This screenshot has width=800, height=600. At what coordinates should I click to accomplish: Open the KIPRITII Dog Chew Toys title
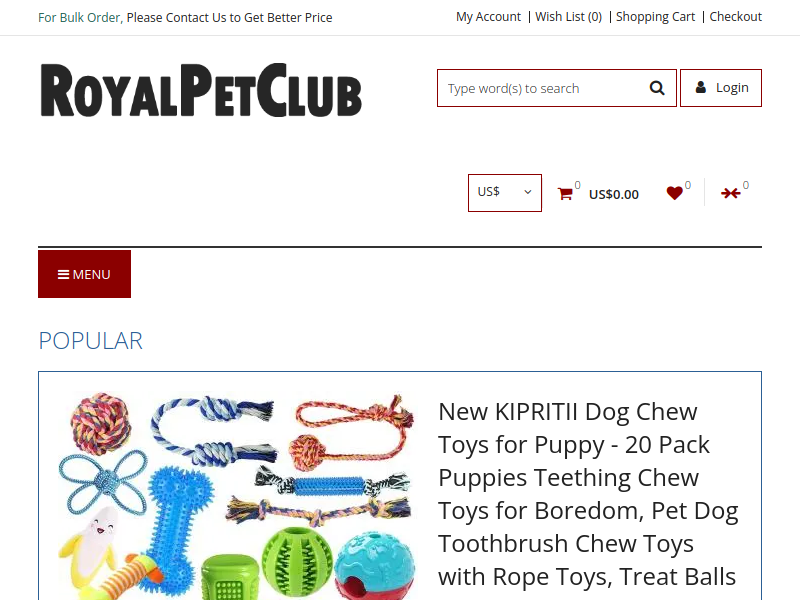click(588, 494)
